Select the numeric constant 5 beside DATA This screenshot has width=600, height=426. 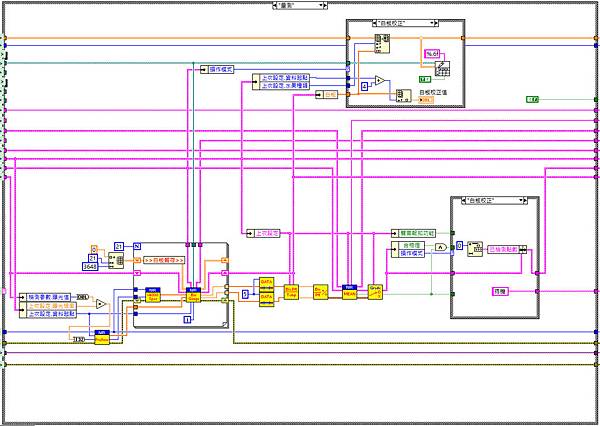[x=245, y=293]
